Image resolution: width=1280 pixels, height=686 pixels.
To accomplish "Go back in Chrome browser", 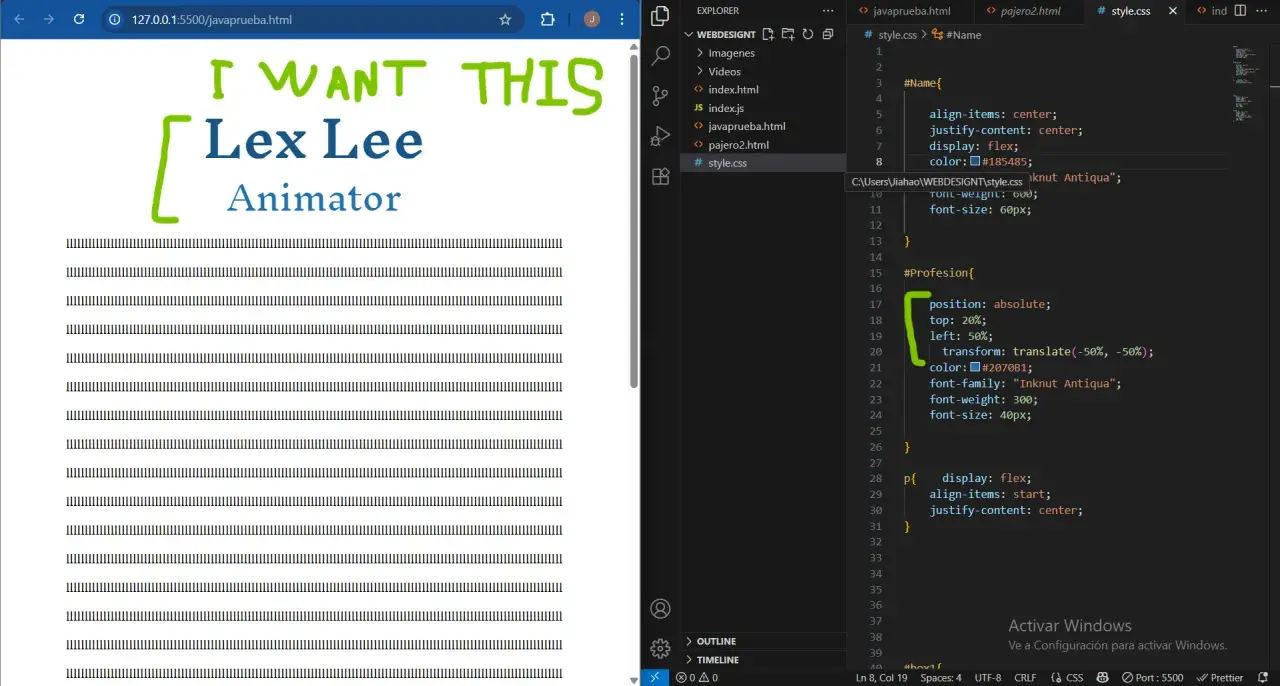I will [x=19, y=19].
